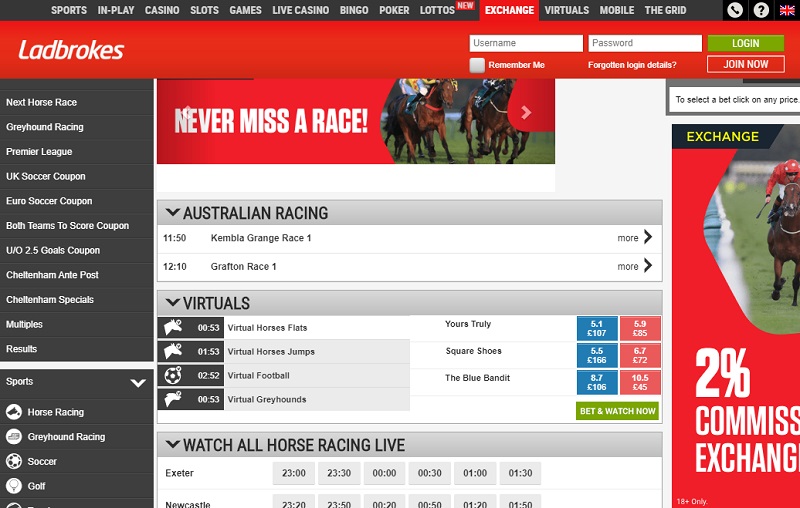Click Bet & Watch Now button
The image size is (800, 508).
(x=617, y=411)
